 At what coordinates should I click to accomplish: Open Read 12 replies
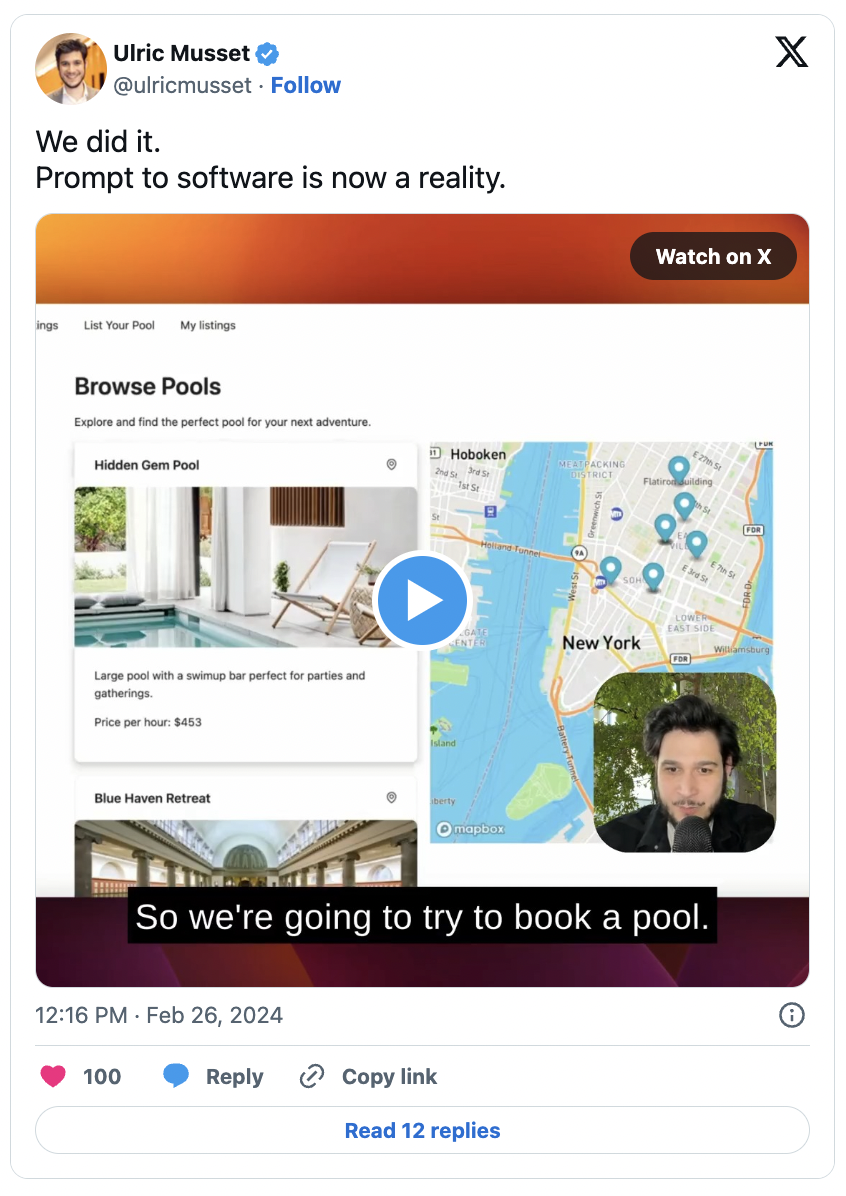[x=423, y=1130]
